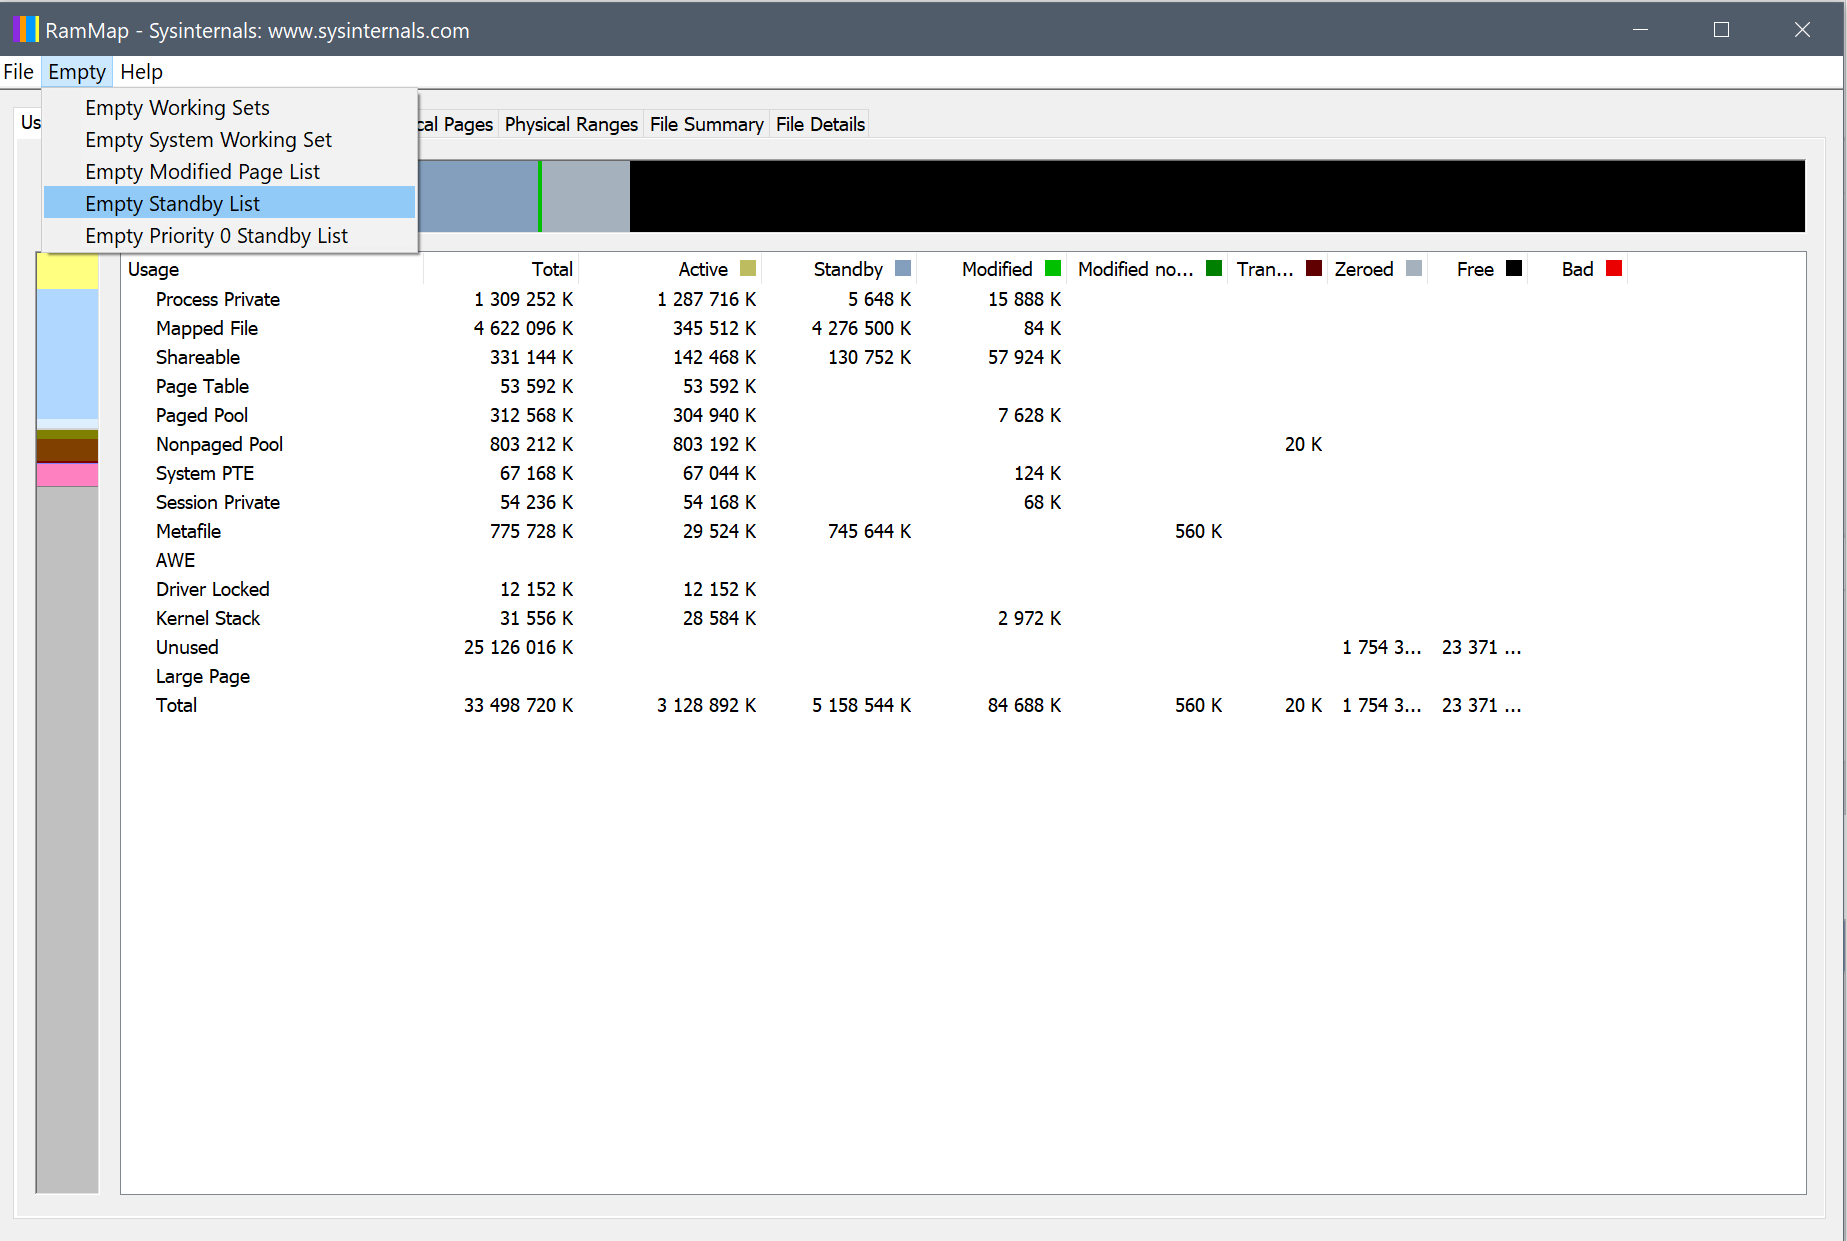Viewport: 1847px width, 1241px height.
Task: Click the yellow Process Private block in usage bar
Action: (67, 271)
